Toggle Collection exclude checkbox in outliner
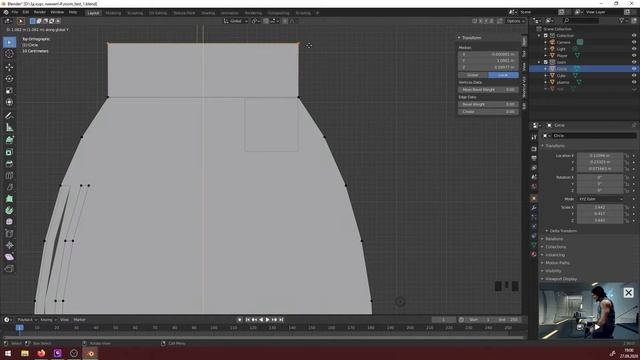640x360 pixels. [546, 36]
